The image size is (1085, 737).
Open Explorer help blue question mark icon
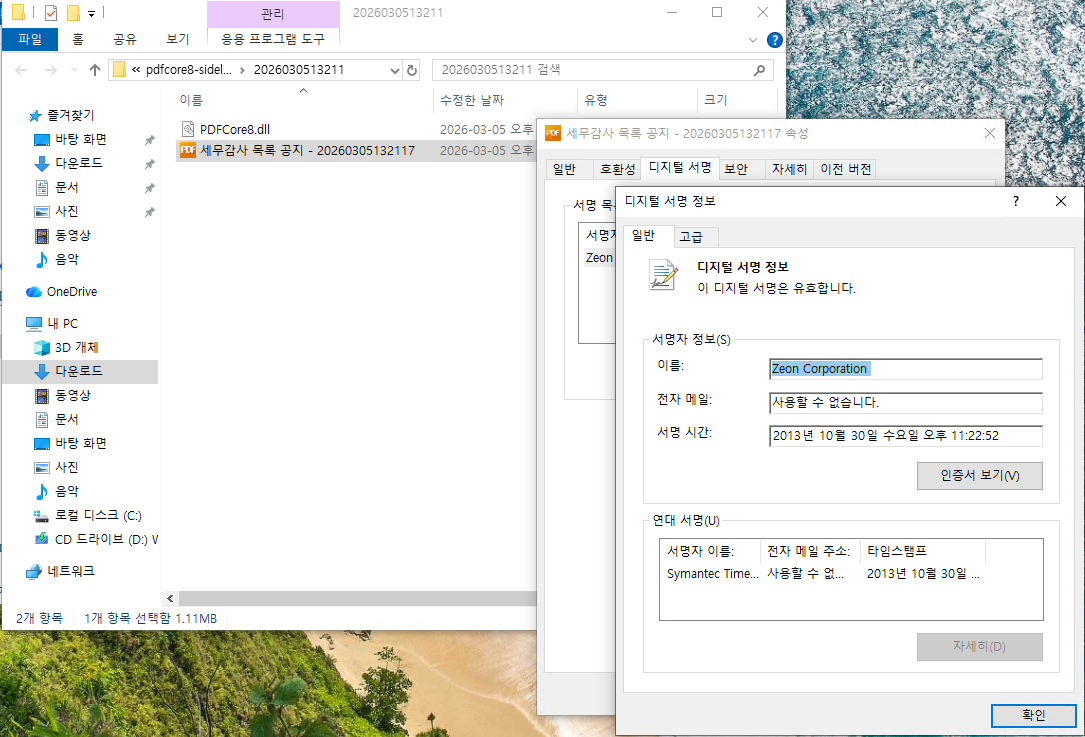click(773, 40)
